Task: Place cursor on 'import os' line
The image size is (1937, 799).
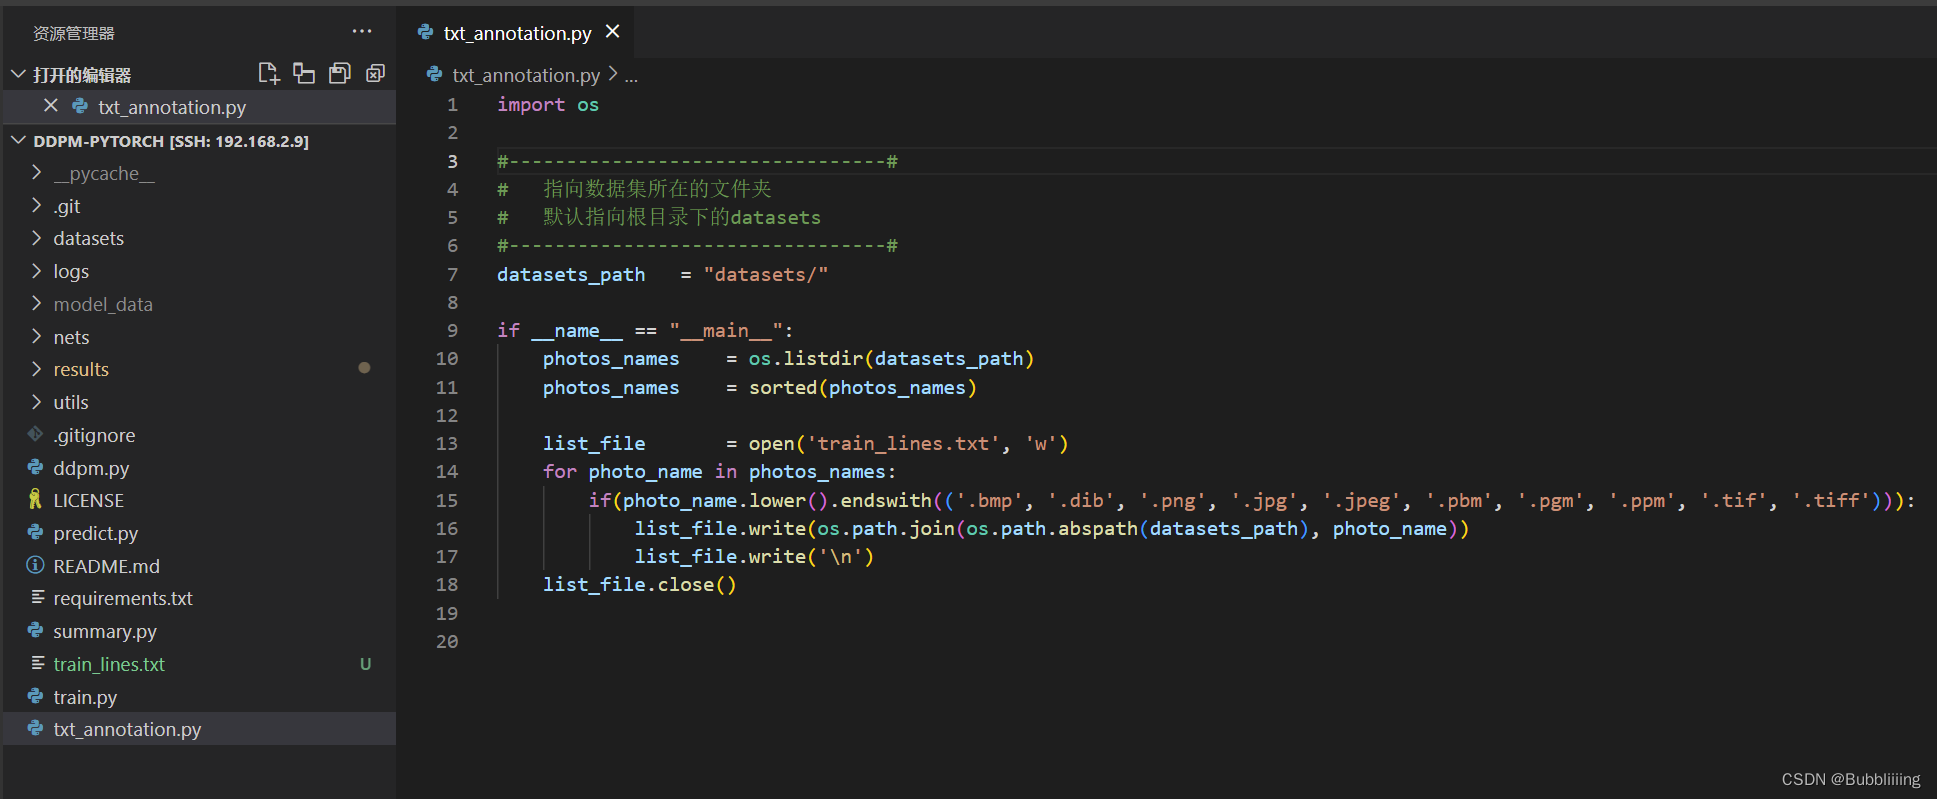Action: [x=548, y=104]
